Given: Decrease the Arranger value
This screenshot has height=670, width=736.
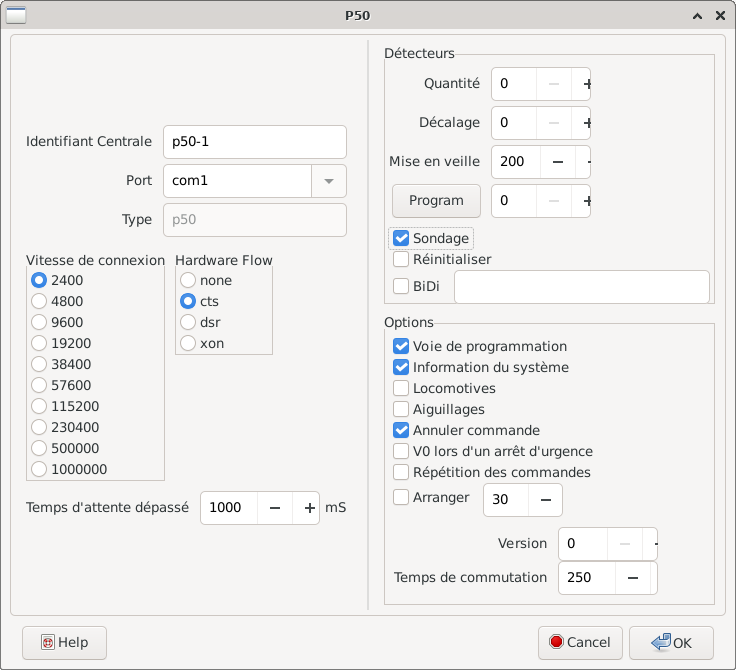Looking at the screenshot, I should click(x=545, y=499).
